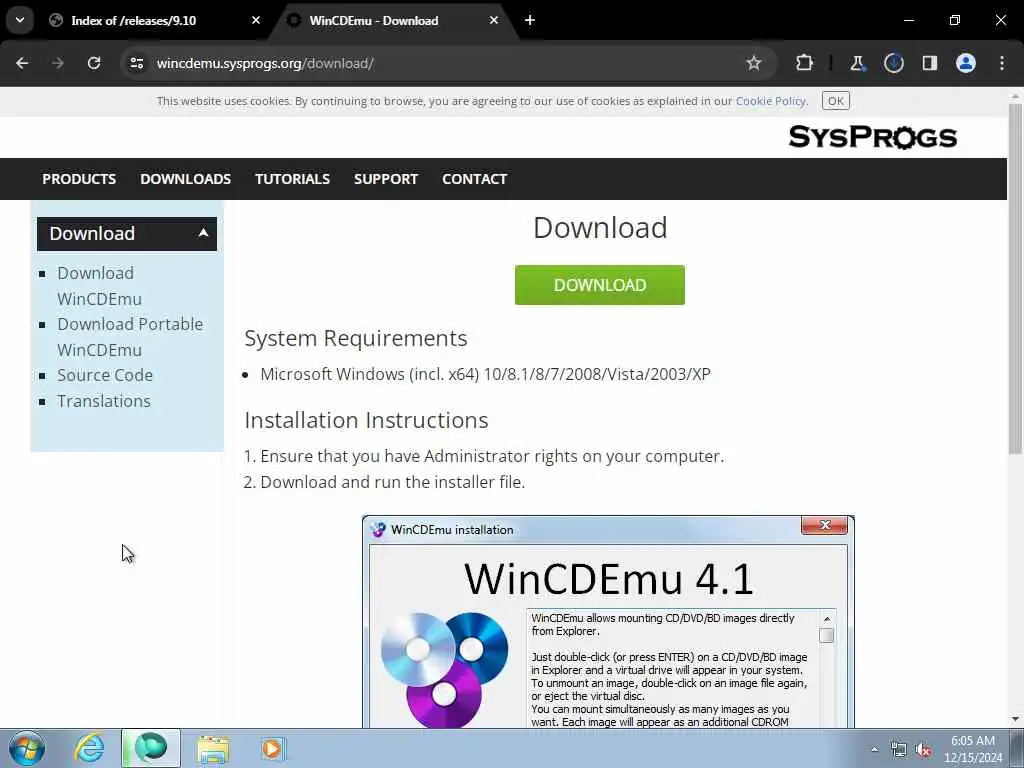Open the browser three-dot menu

1002,63
